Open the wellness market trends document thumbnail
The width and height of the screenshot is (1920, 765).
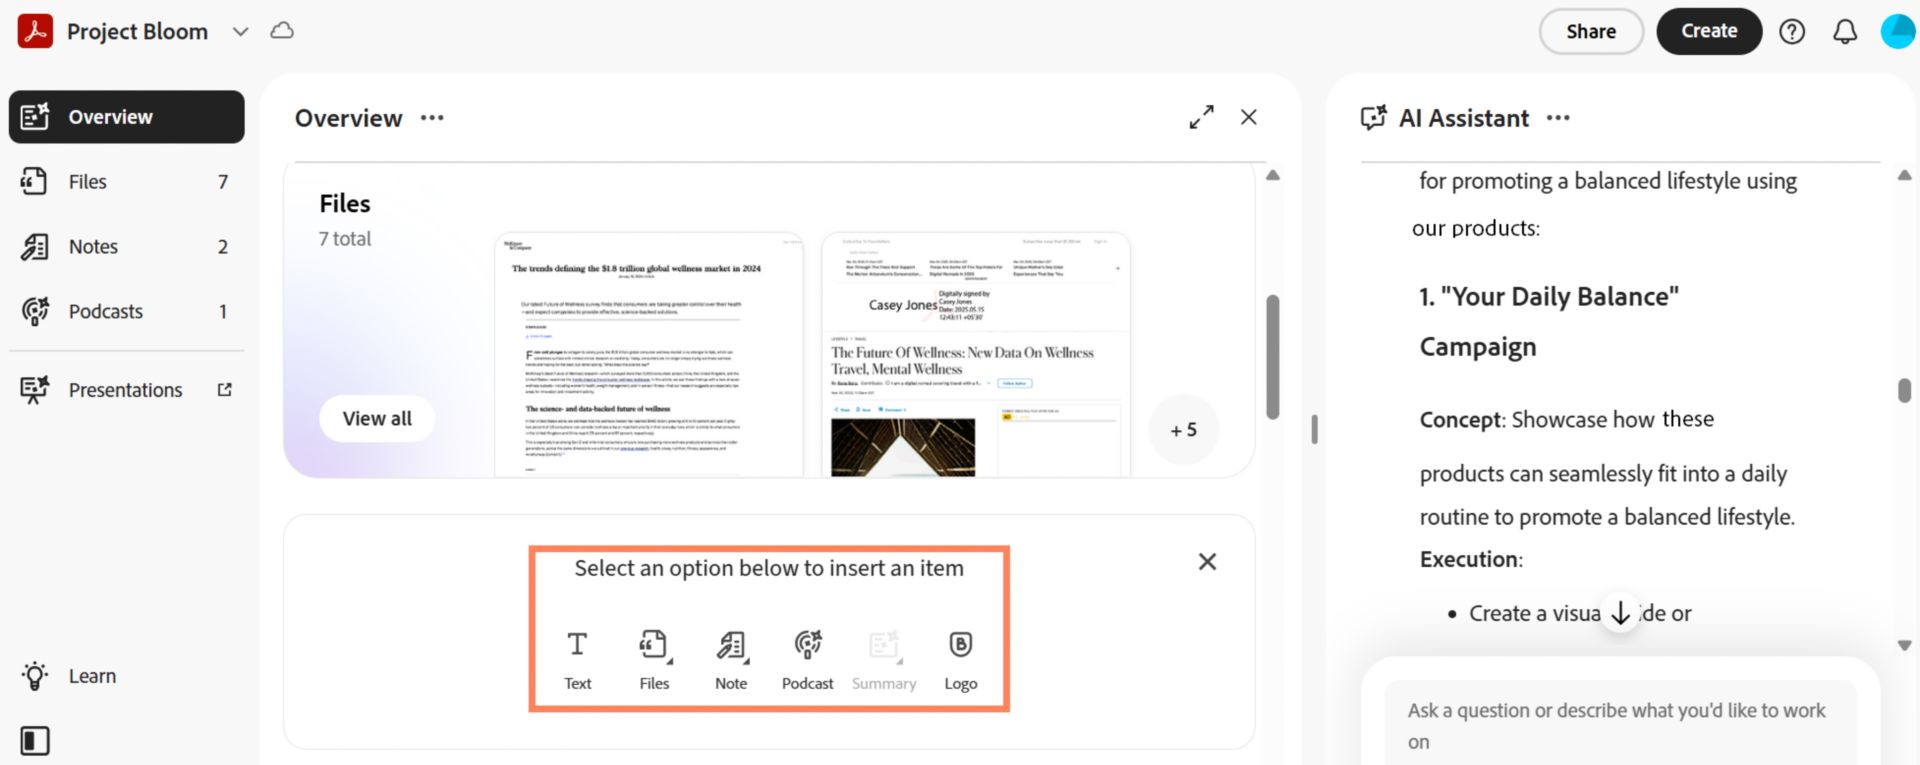coord(649,355)
